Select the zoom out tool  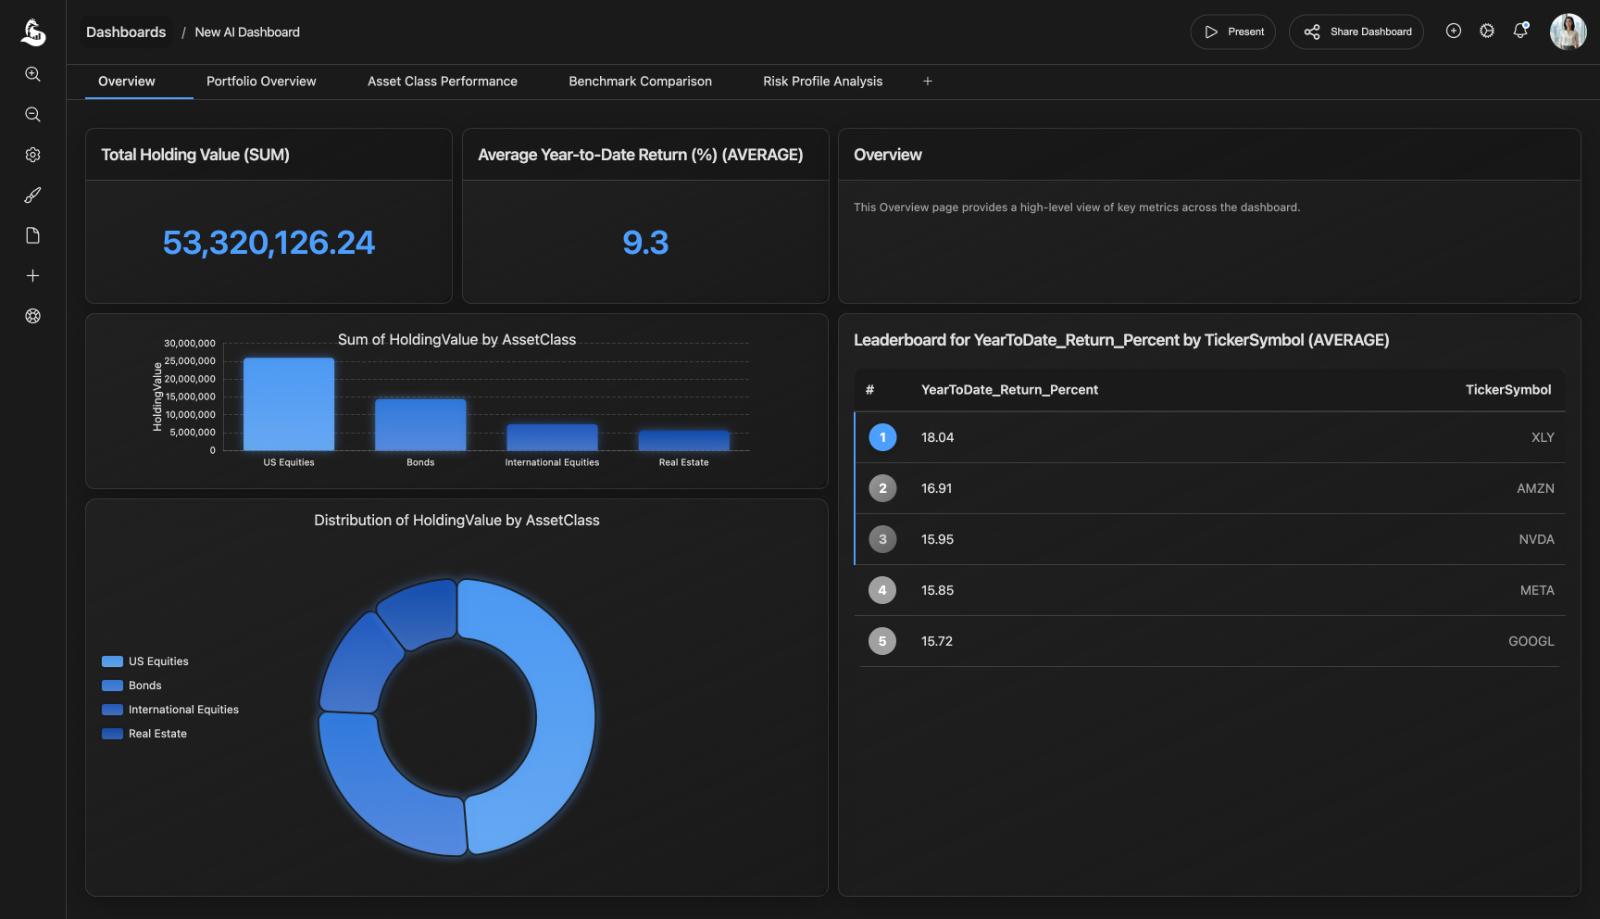coord(33,114)
